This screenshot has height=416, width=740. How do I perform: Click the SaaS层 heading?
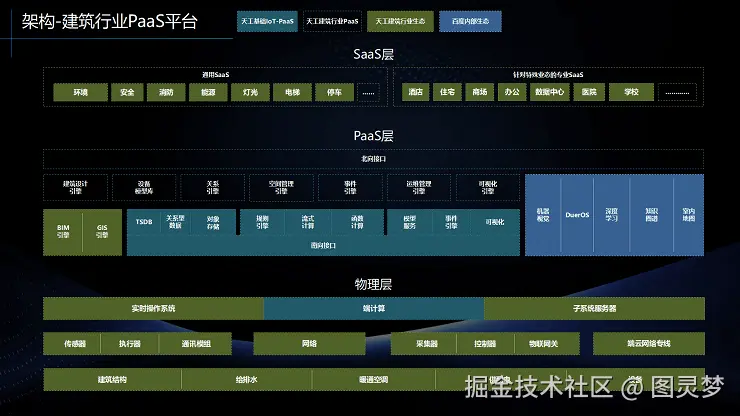[373, 54]
